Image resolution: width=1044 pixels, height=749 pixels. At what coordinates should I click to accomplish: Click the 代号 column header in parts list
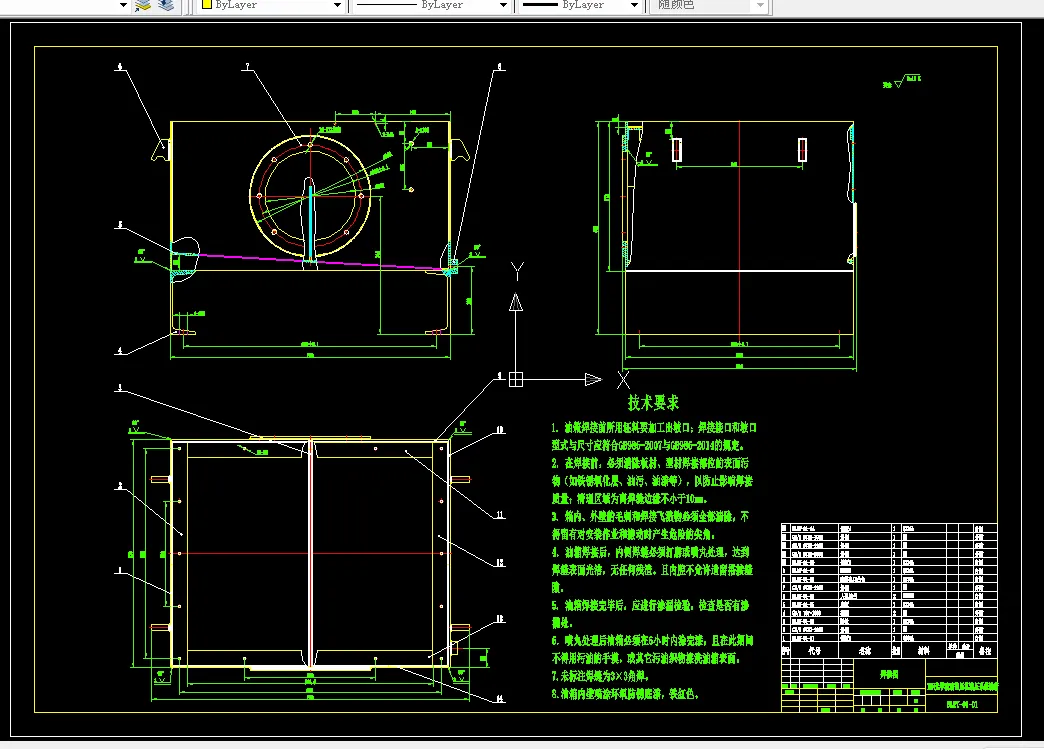pyautogui.click(x=814, y=650)
